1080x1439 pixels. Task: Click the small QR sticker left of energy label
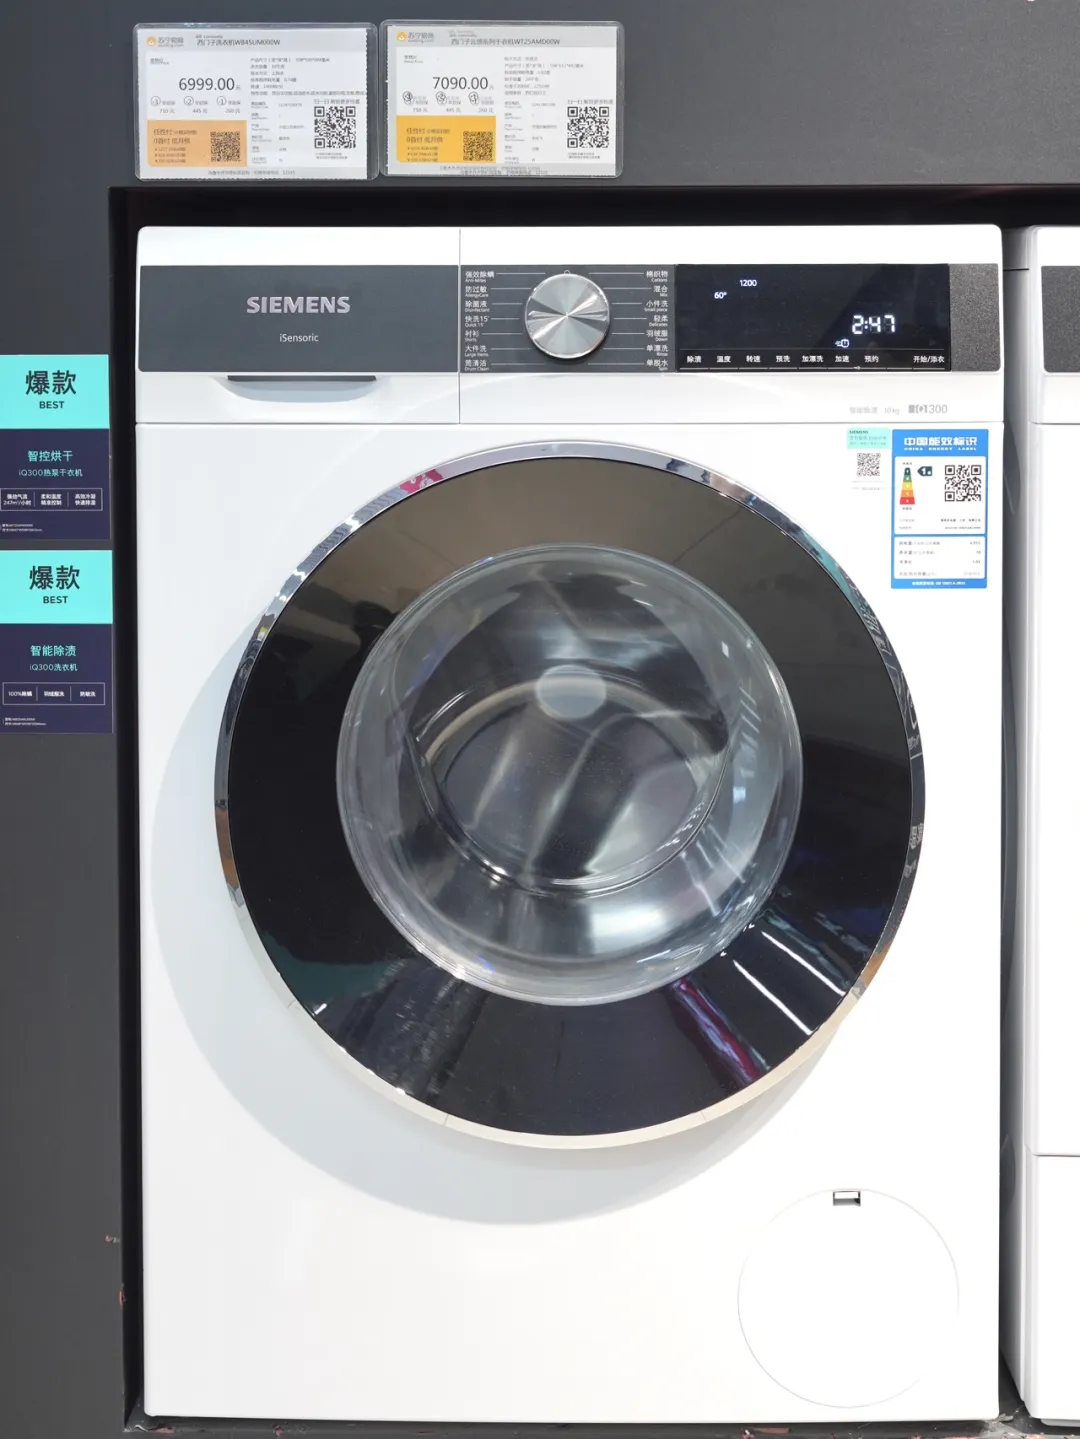tap(868, 464)
